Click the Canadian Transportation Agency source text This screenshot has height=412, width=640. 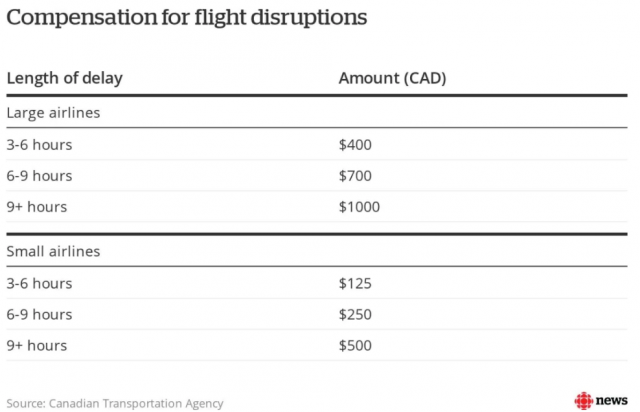tap(115, 403)
